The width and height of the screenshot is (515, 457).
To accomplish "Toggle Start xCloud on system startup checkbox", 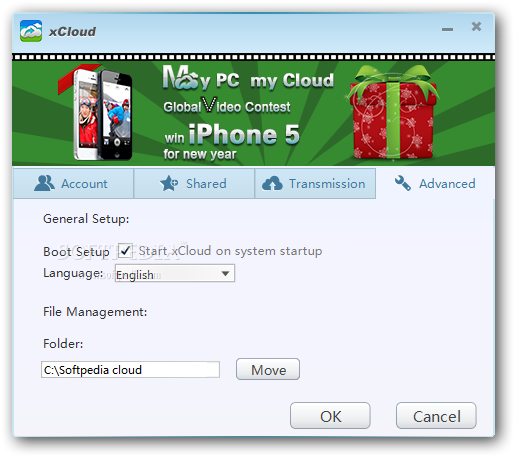I will point(125,251).
